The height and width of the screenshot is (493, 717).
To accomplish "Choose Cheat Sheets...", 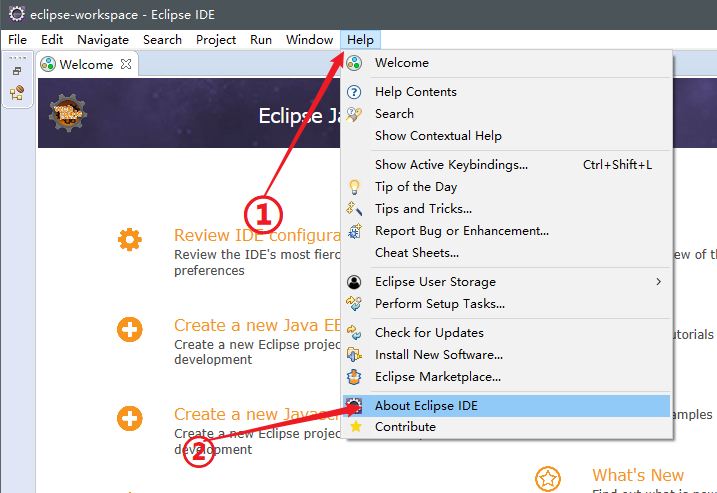I will click(x=507, y=252).
